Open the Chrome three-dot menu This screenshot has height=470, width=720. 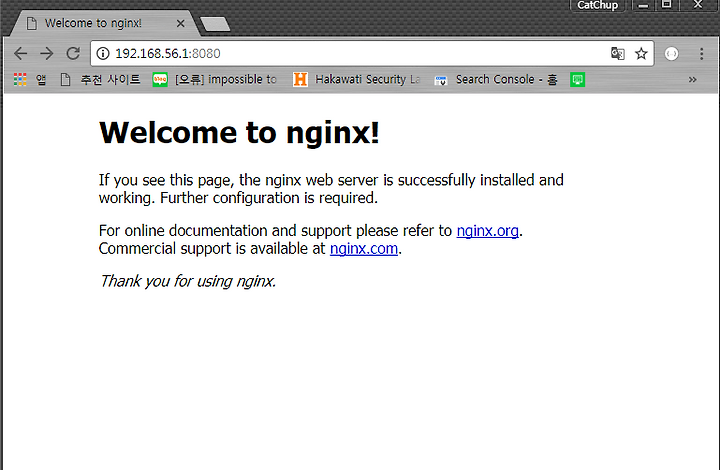(x=701, y=54)
